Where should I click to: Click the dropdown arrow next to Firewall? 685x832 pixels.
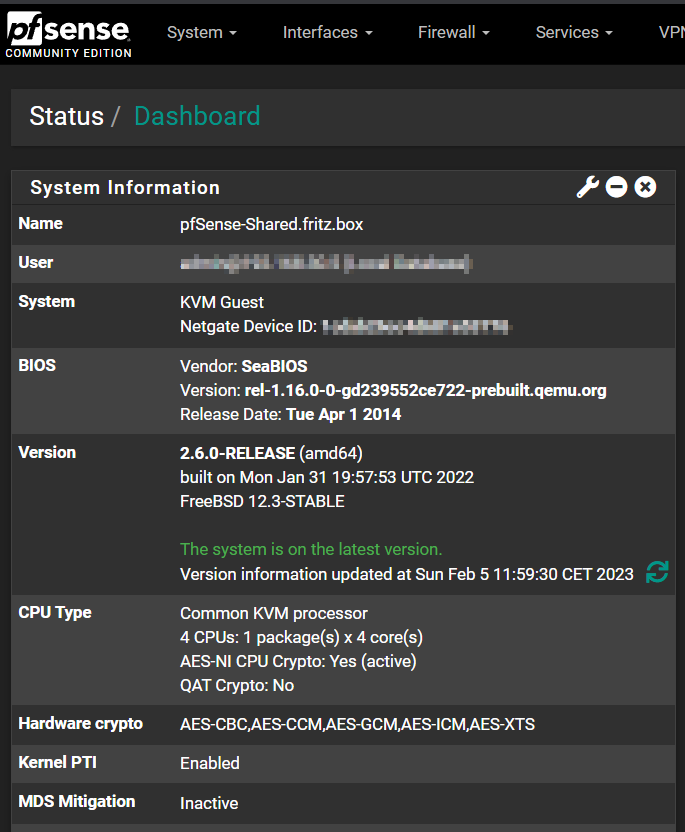[x=485, y=32]
